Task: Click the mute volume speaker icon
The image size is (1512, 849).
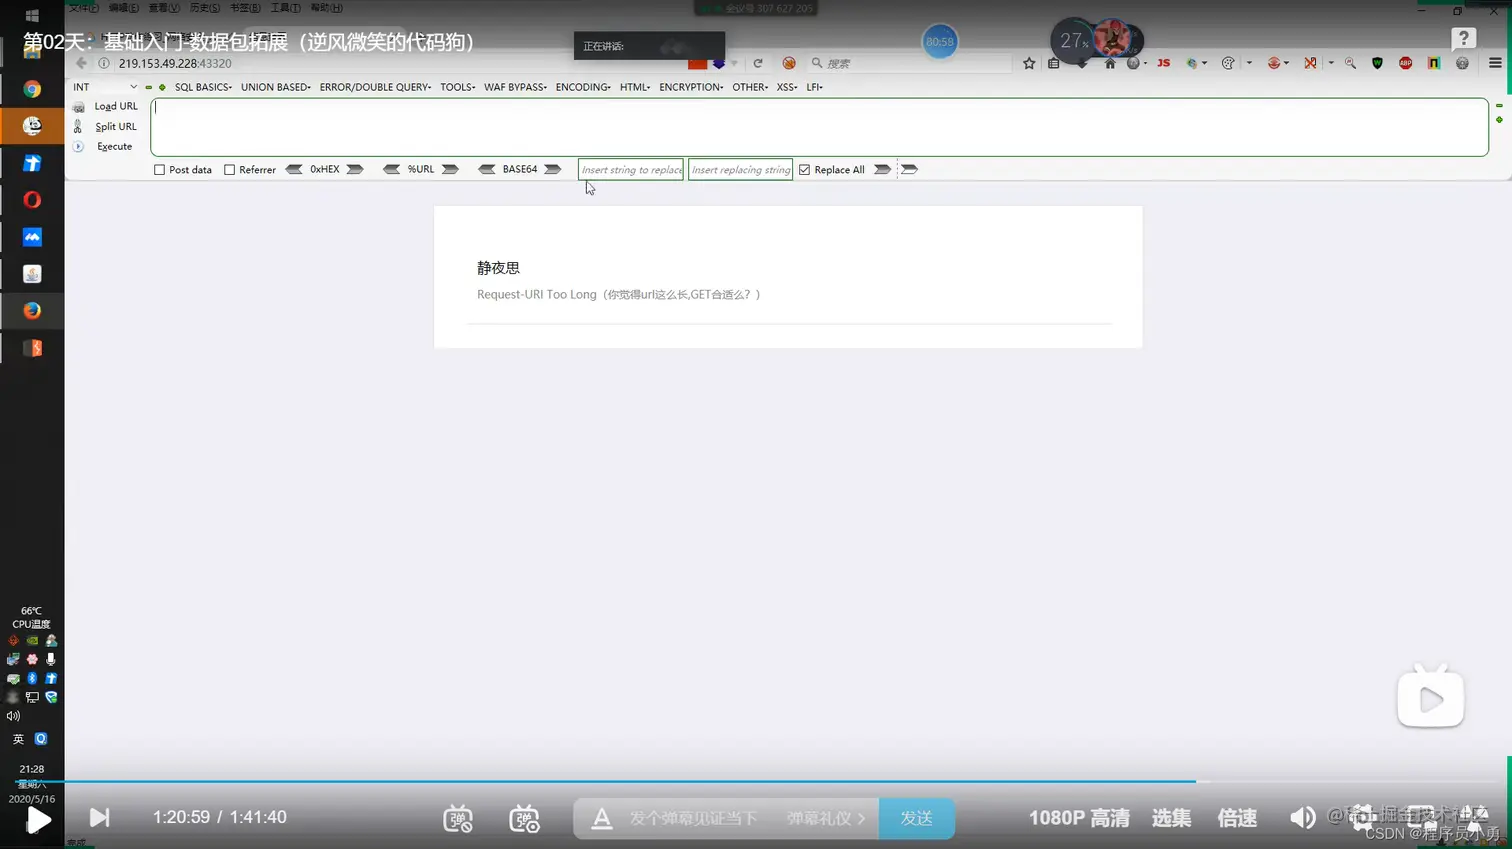Action: click(x=1302, y=818)
